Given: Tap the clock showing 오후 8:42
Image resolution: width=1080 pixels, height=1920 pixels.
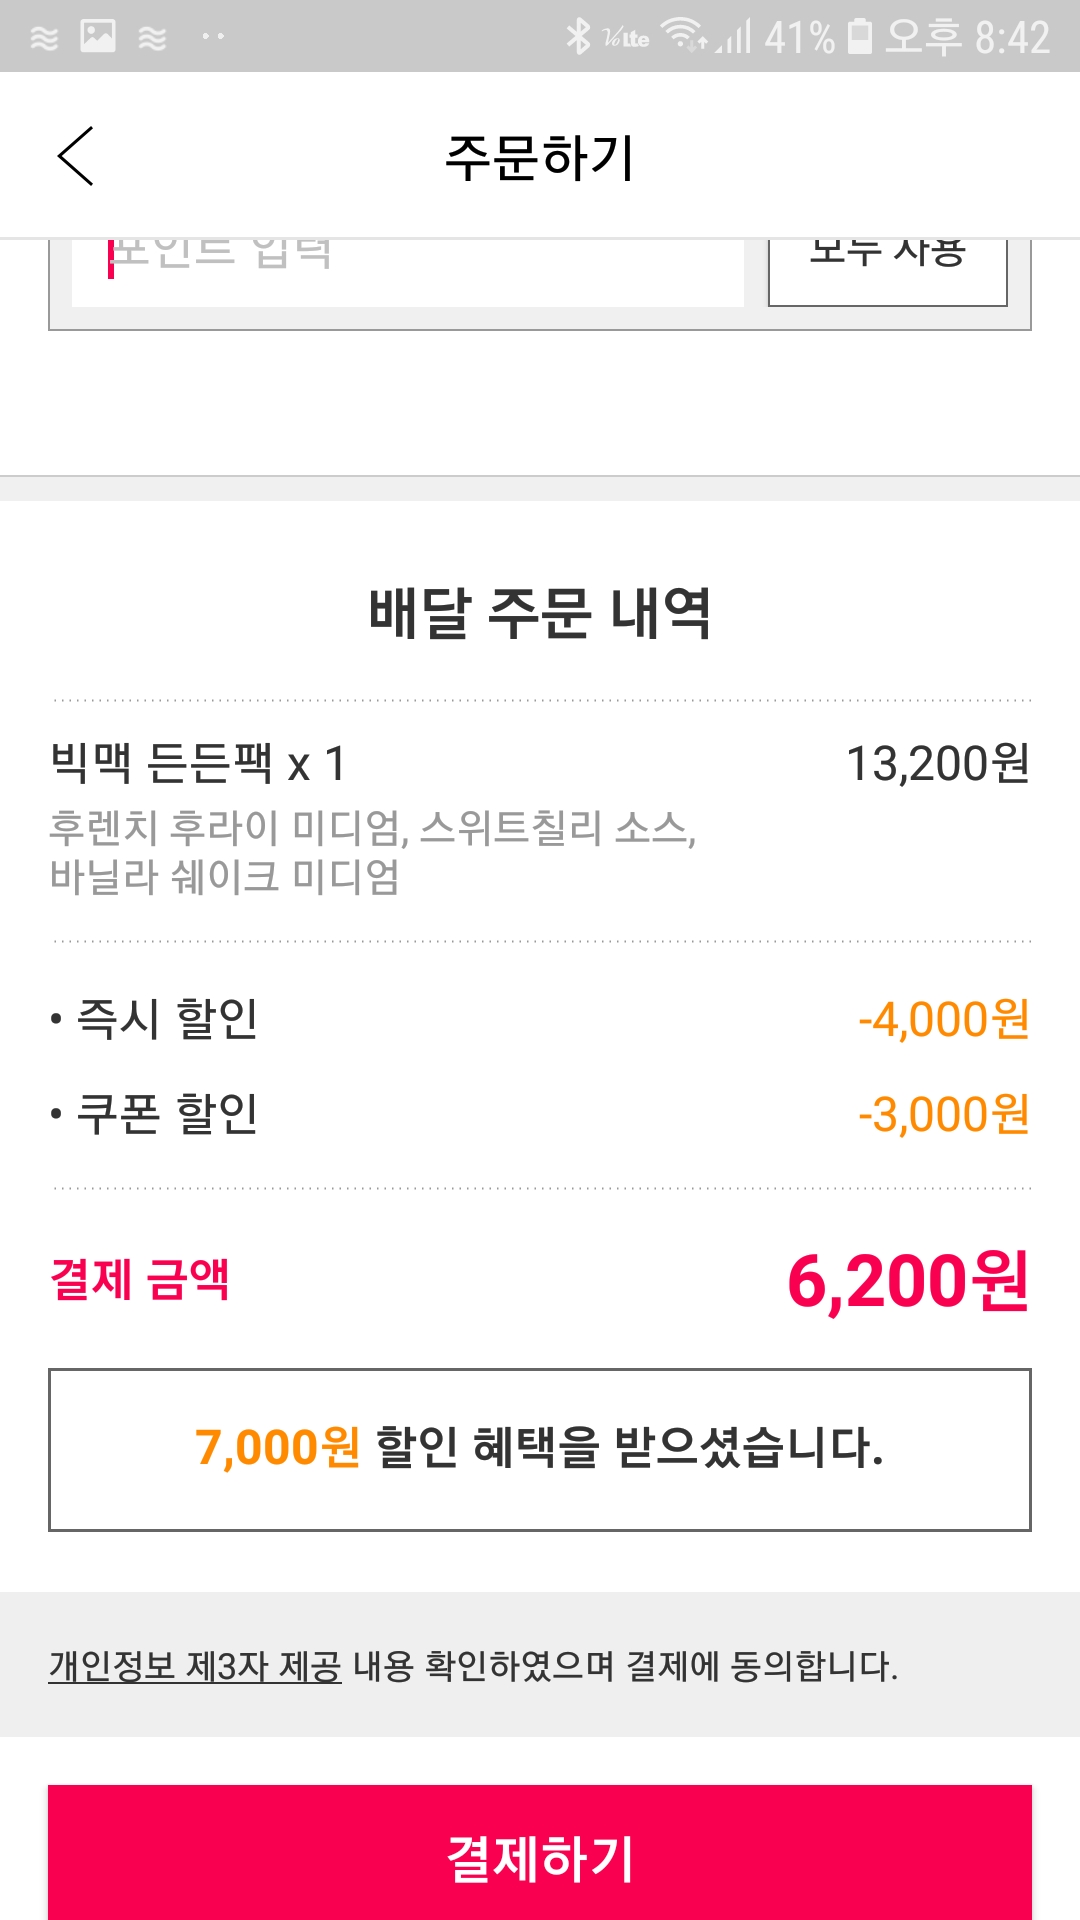Looking at the screenshot, I should click(967, 37).
